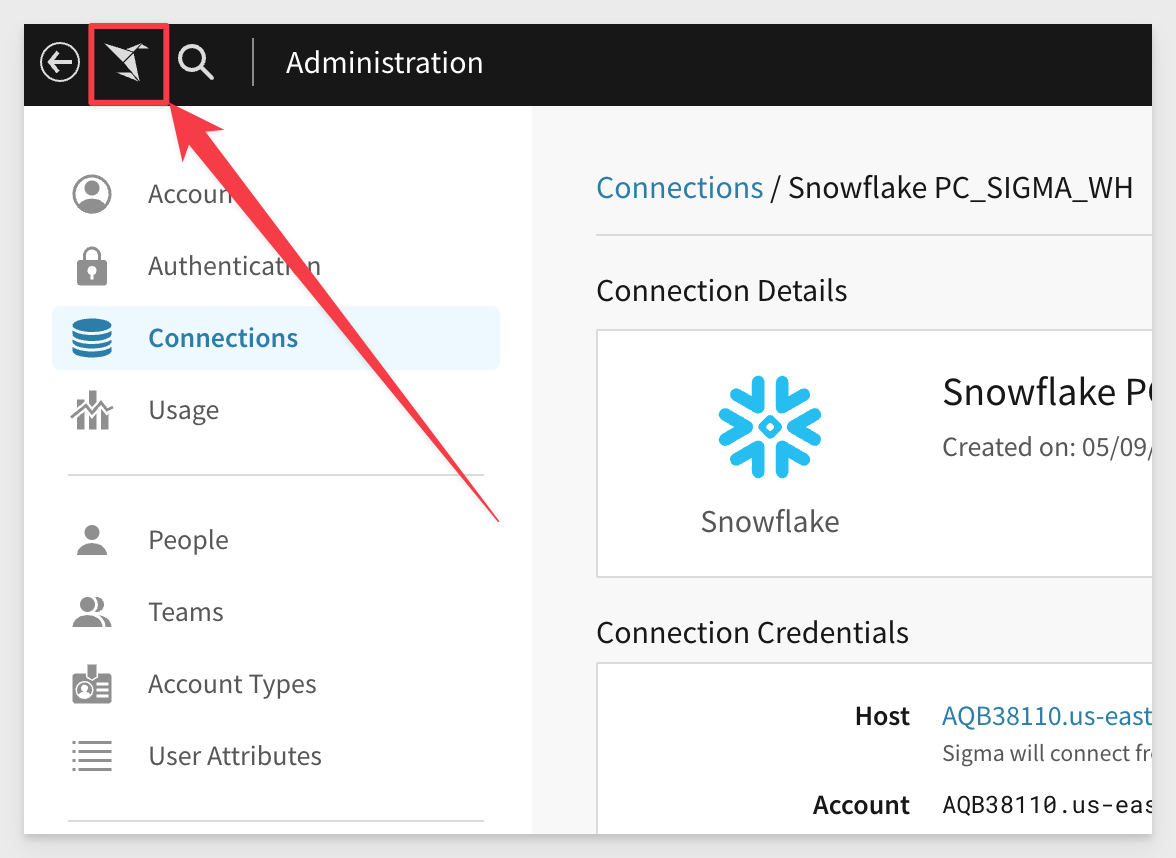Open Sigma home via bird logo
This screenshot has height=858, width=1176.
click(x=128, y=63)
